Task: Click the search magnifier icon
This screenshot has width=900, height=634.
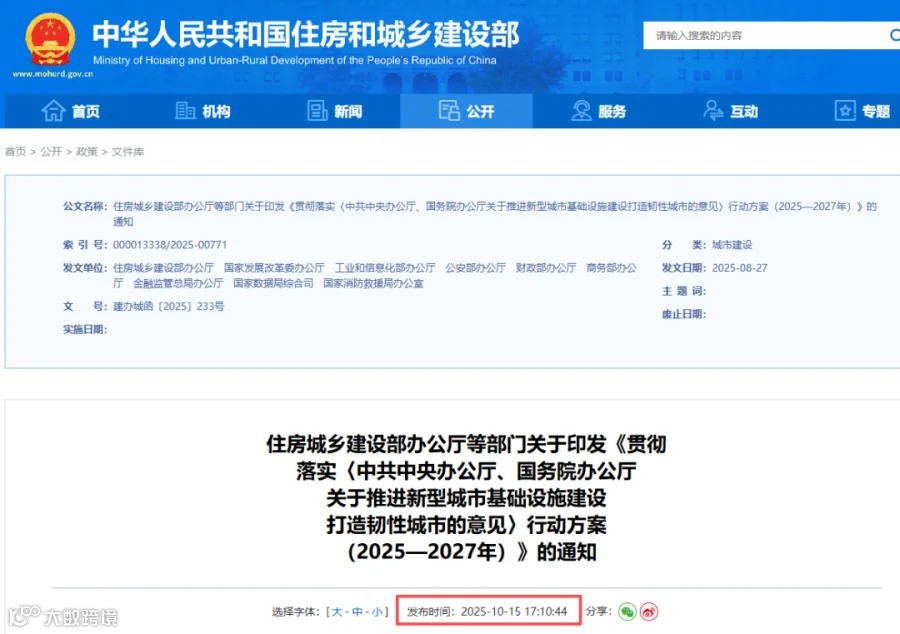Action: coord(894,36)
